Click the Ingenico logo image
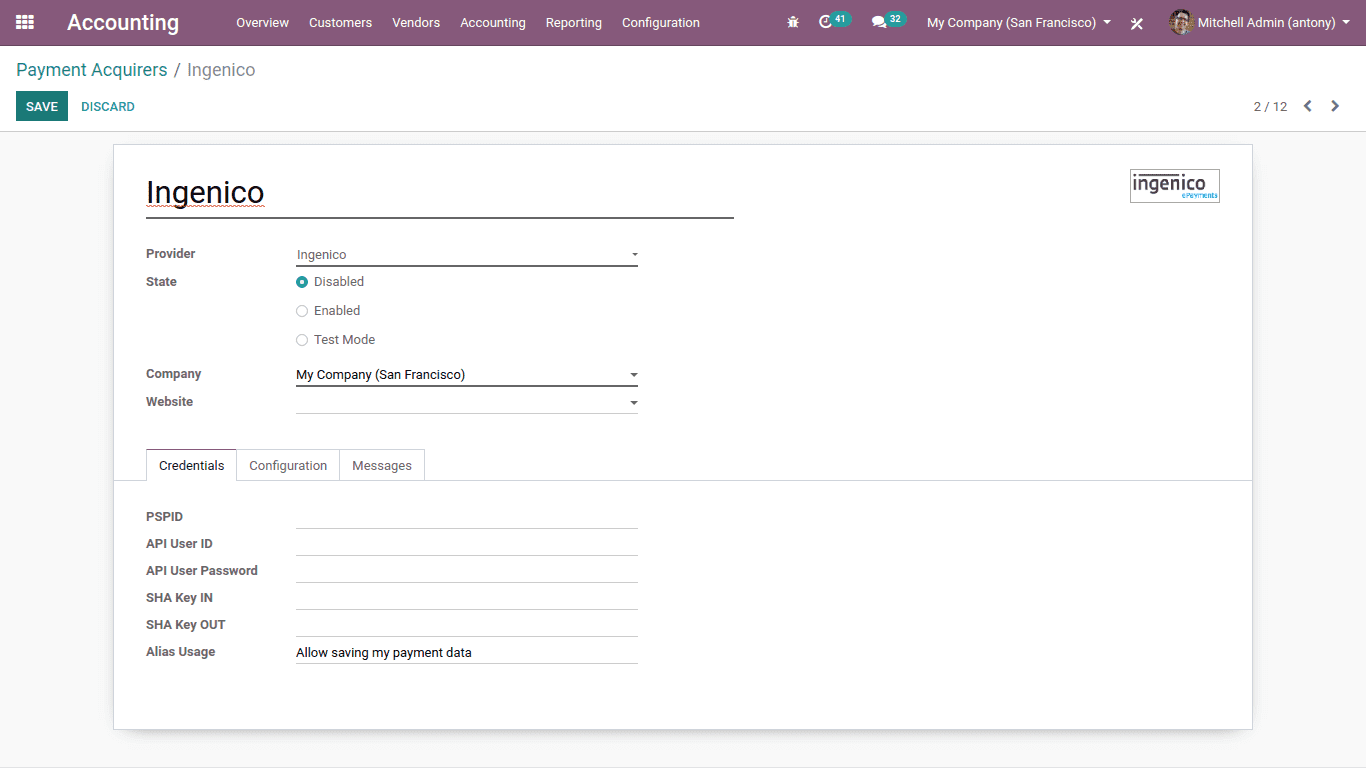This screenshot has height=768, width=1366. (1175, 186)
